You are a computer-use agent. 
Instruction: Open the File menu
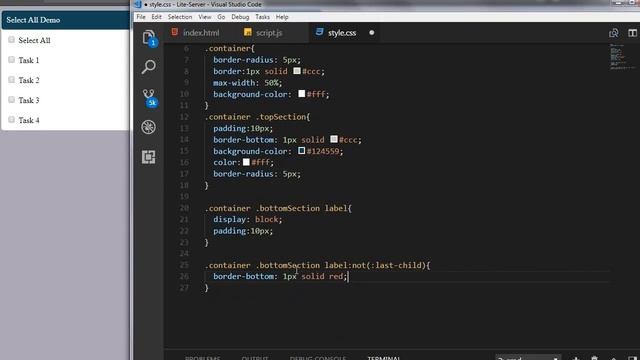[x=141, y=17]
